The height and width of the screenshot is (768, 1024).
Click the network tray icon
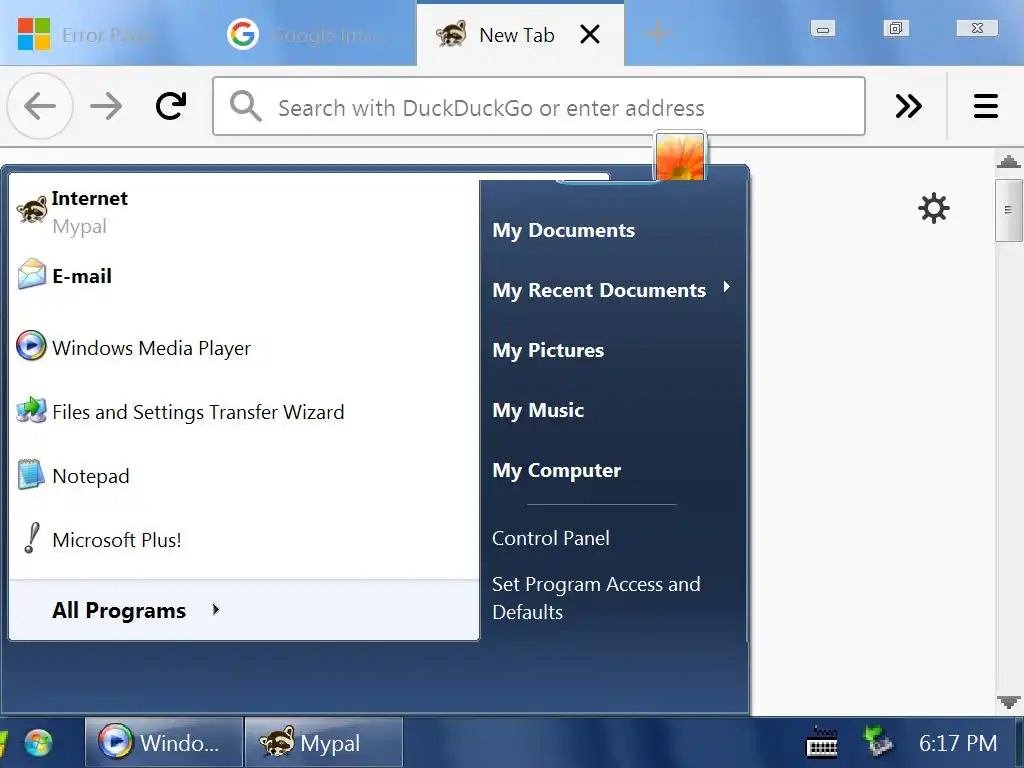878,741
